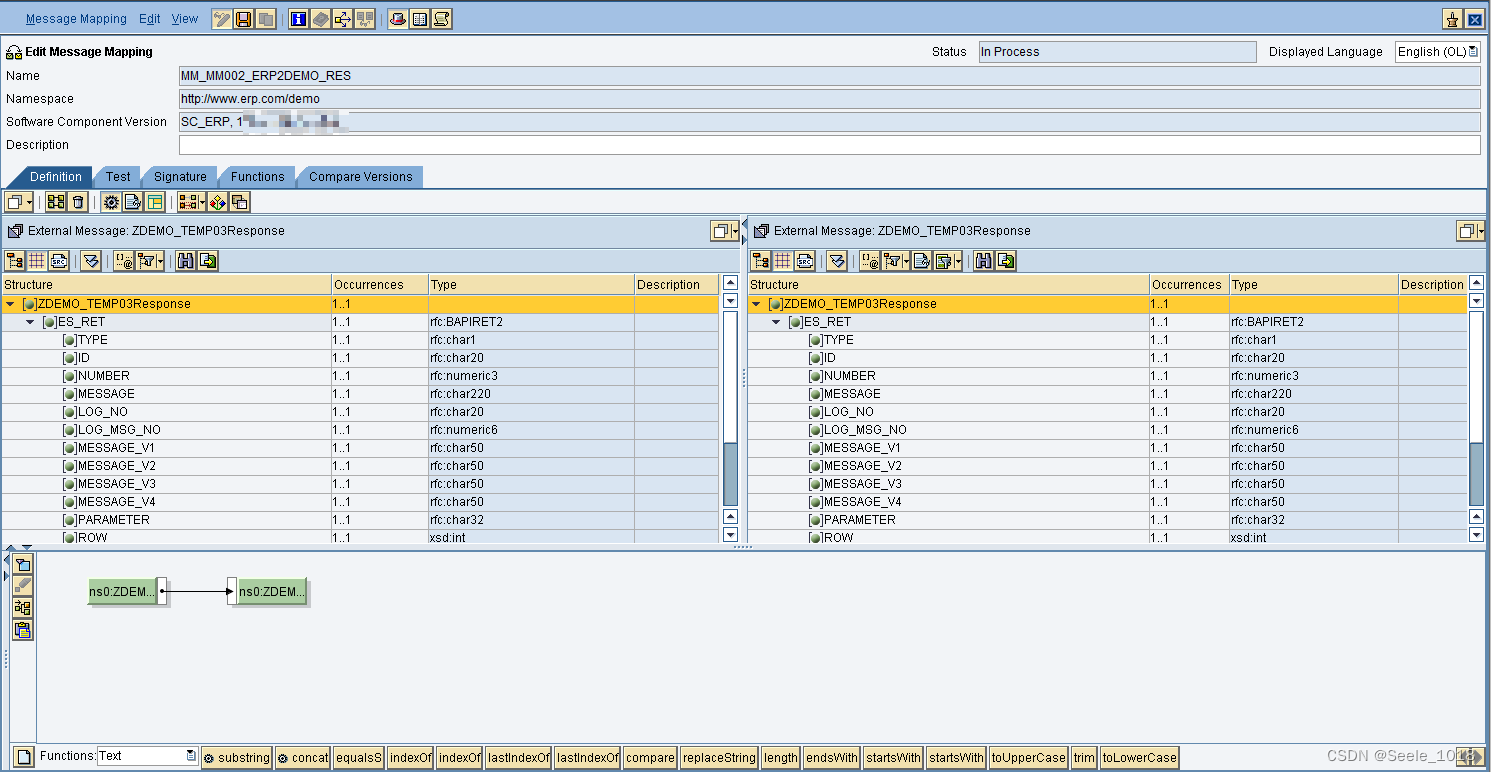This screenshot has width=1491, height=772.
Task: Collapse ZDEMO_TEMP03Response root in left source pane
Action: 11,304
